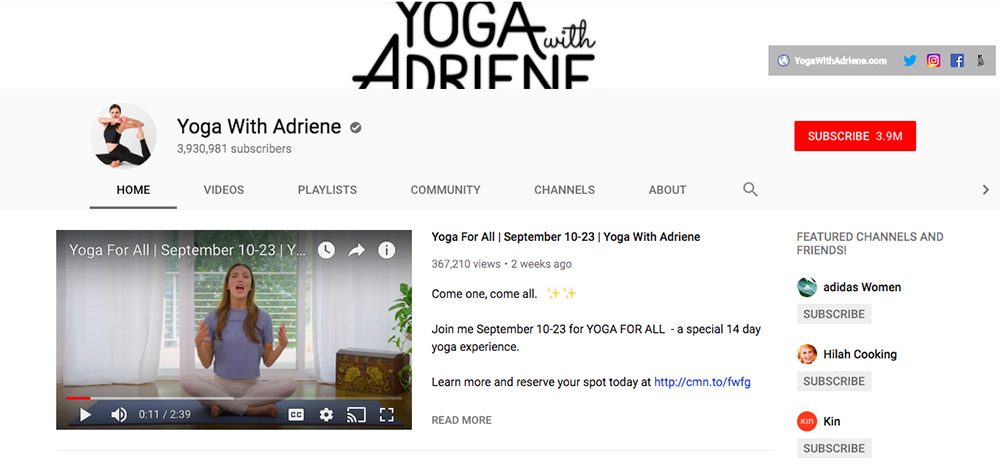Screen dimensions: 1000x465
Task: Click the Watch Later clock icon
Action: click(x=326, y=250)
